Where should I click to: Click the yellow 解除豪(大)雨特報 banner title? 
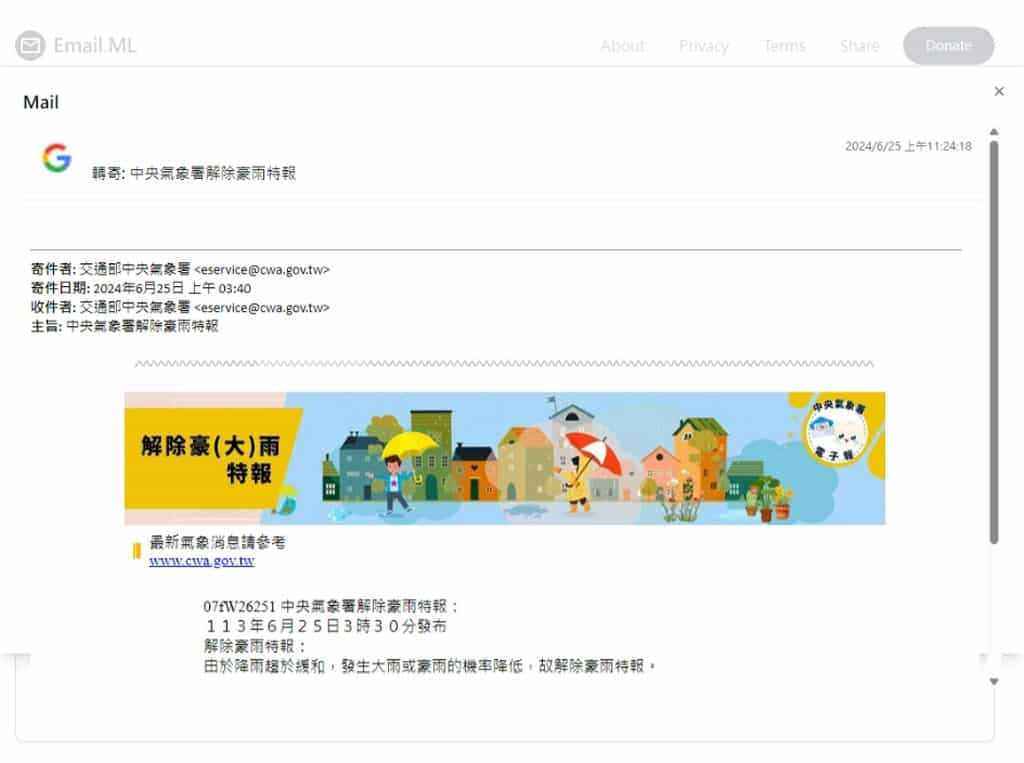click(x=212, y=459)
